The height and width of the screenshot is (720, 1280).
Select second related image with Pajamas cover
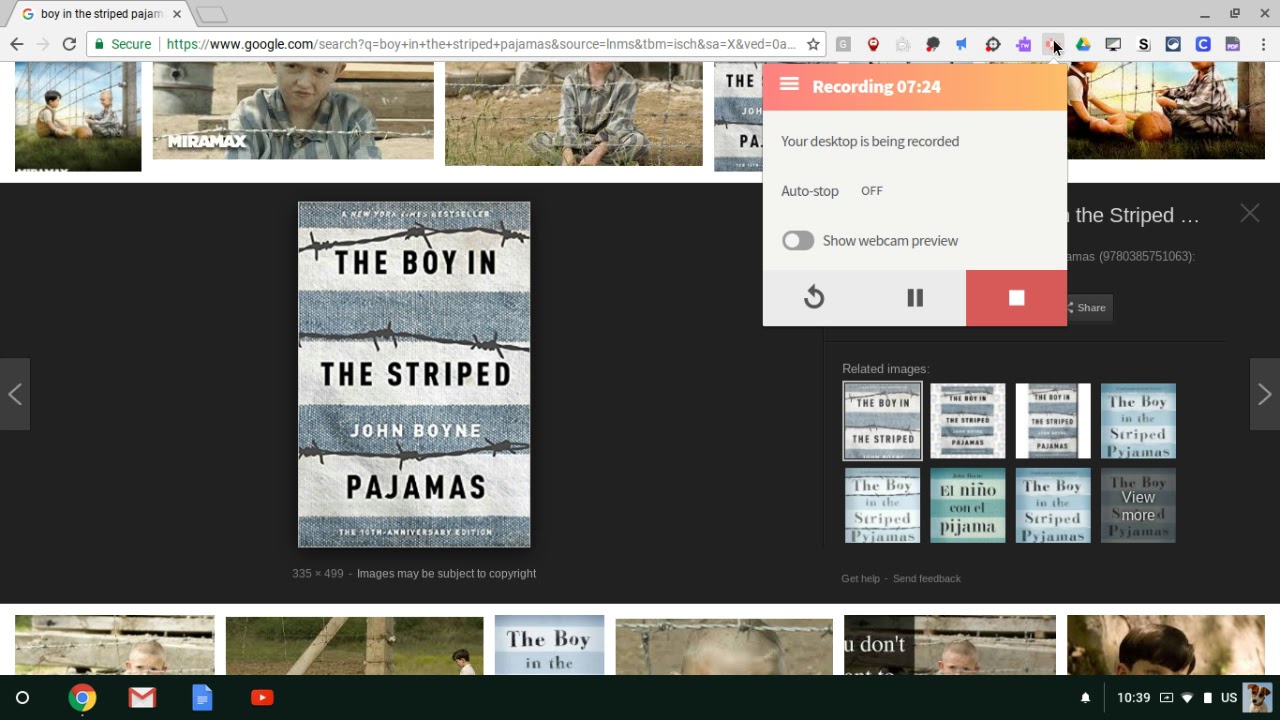coord(967,421)
